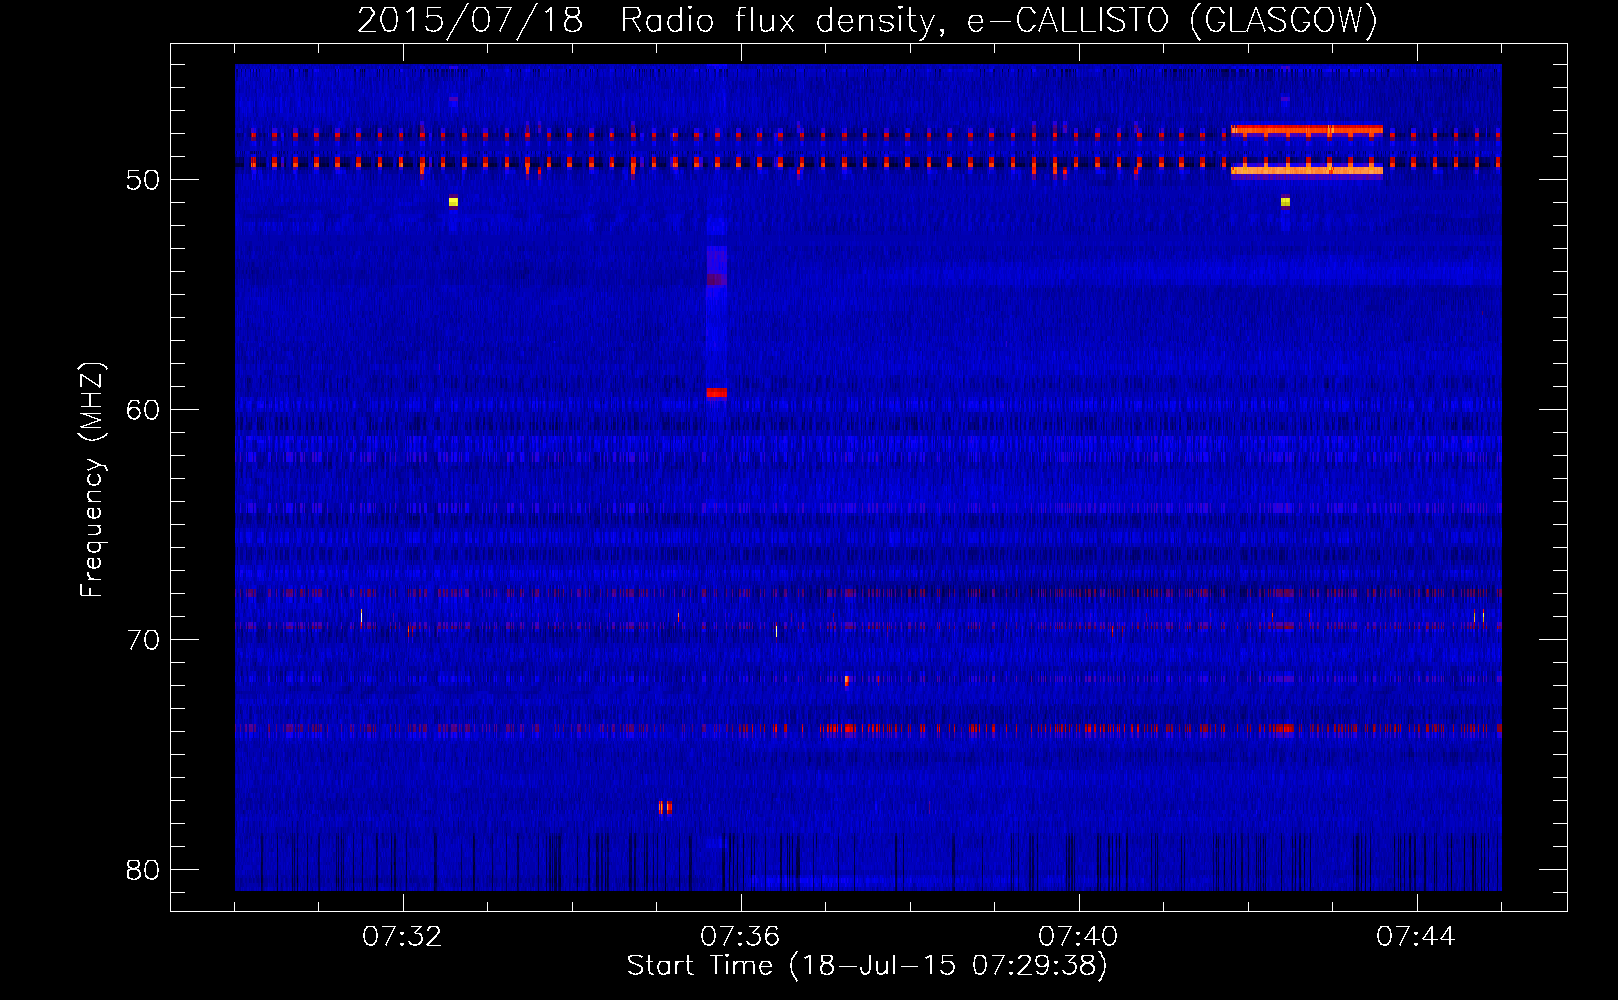Click the 60 frequency tick label
The height and width of the screenshot is (1000, 1618).
(143, 410)
